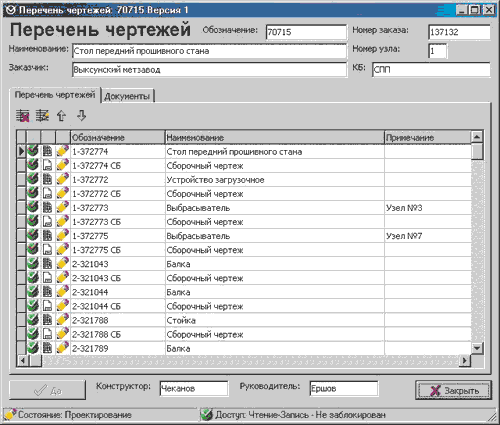Move the selected row down with the arrow icon
Image resolution: width=500 pixels, height=425 pixels.
point(81,116)
